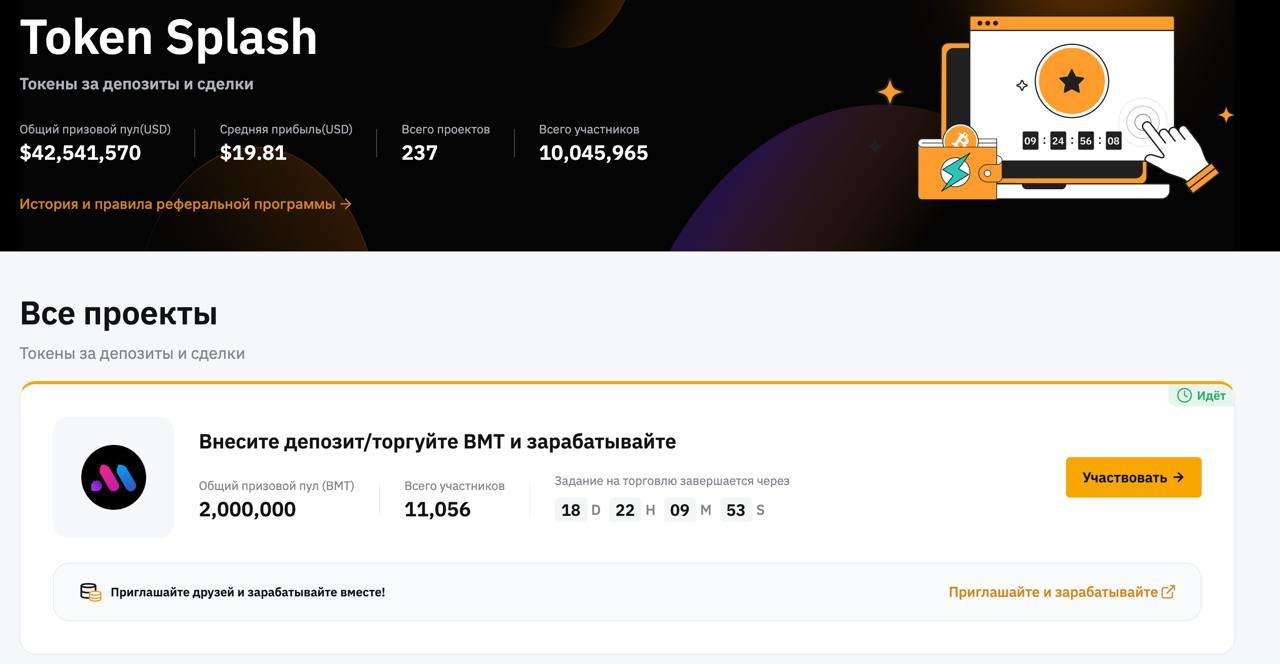
Task: Click the Все проекты section heading
Action: tap(119, 314)
